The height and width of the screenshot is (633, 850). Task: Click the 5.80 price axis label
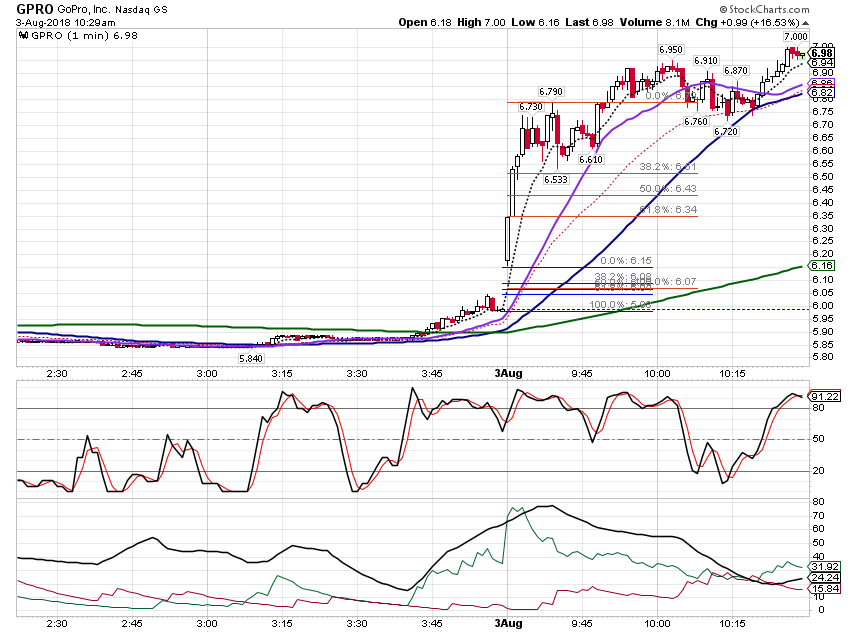point(822,357)
